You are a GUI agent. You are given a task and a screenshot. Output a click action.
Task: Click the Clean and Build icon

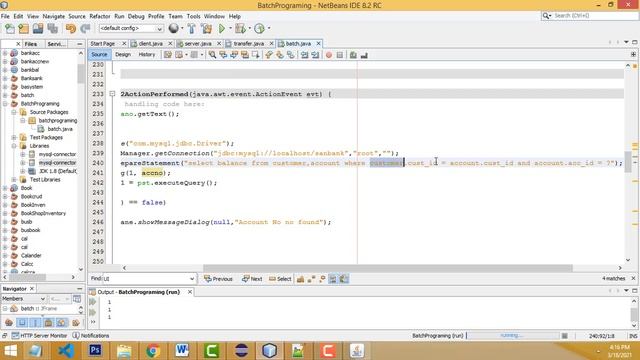[x=207, y=29]
